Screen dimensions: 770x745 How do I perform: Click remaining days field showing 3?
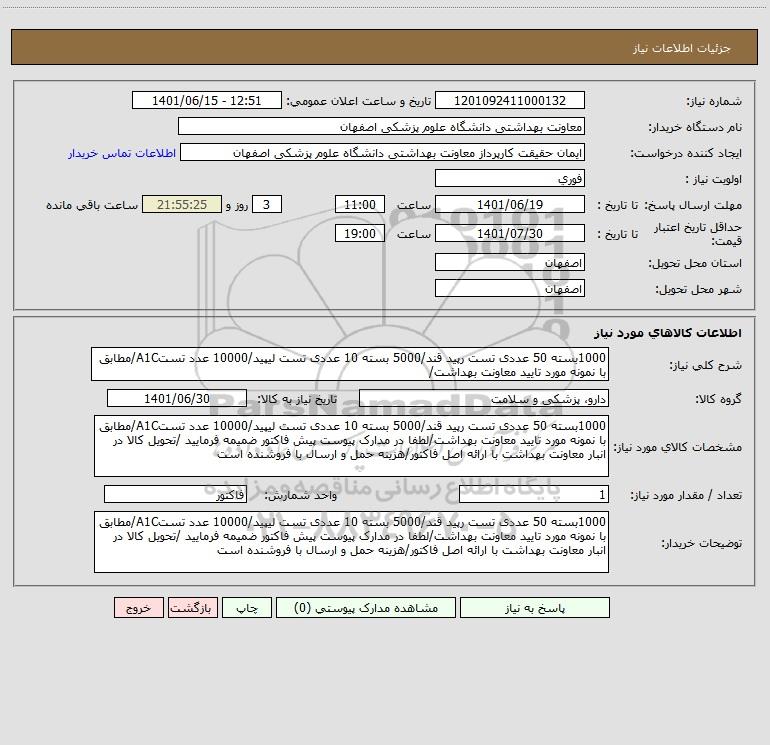click(x=267, y=204)
